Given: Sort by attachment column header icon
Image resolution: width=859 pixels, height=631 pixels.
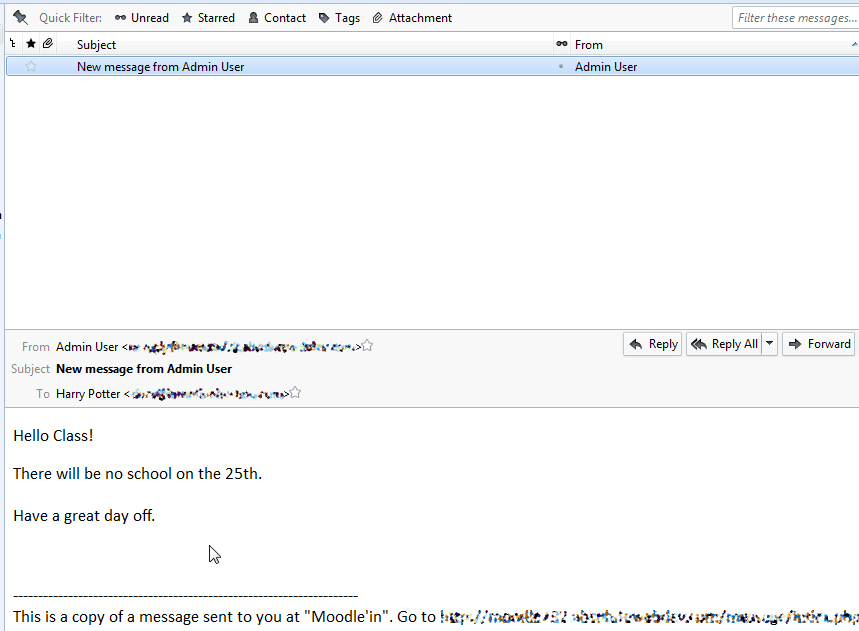Looking at the screenshot, I should click(x=48, y=44).
